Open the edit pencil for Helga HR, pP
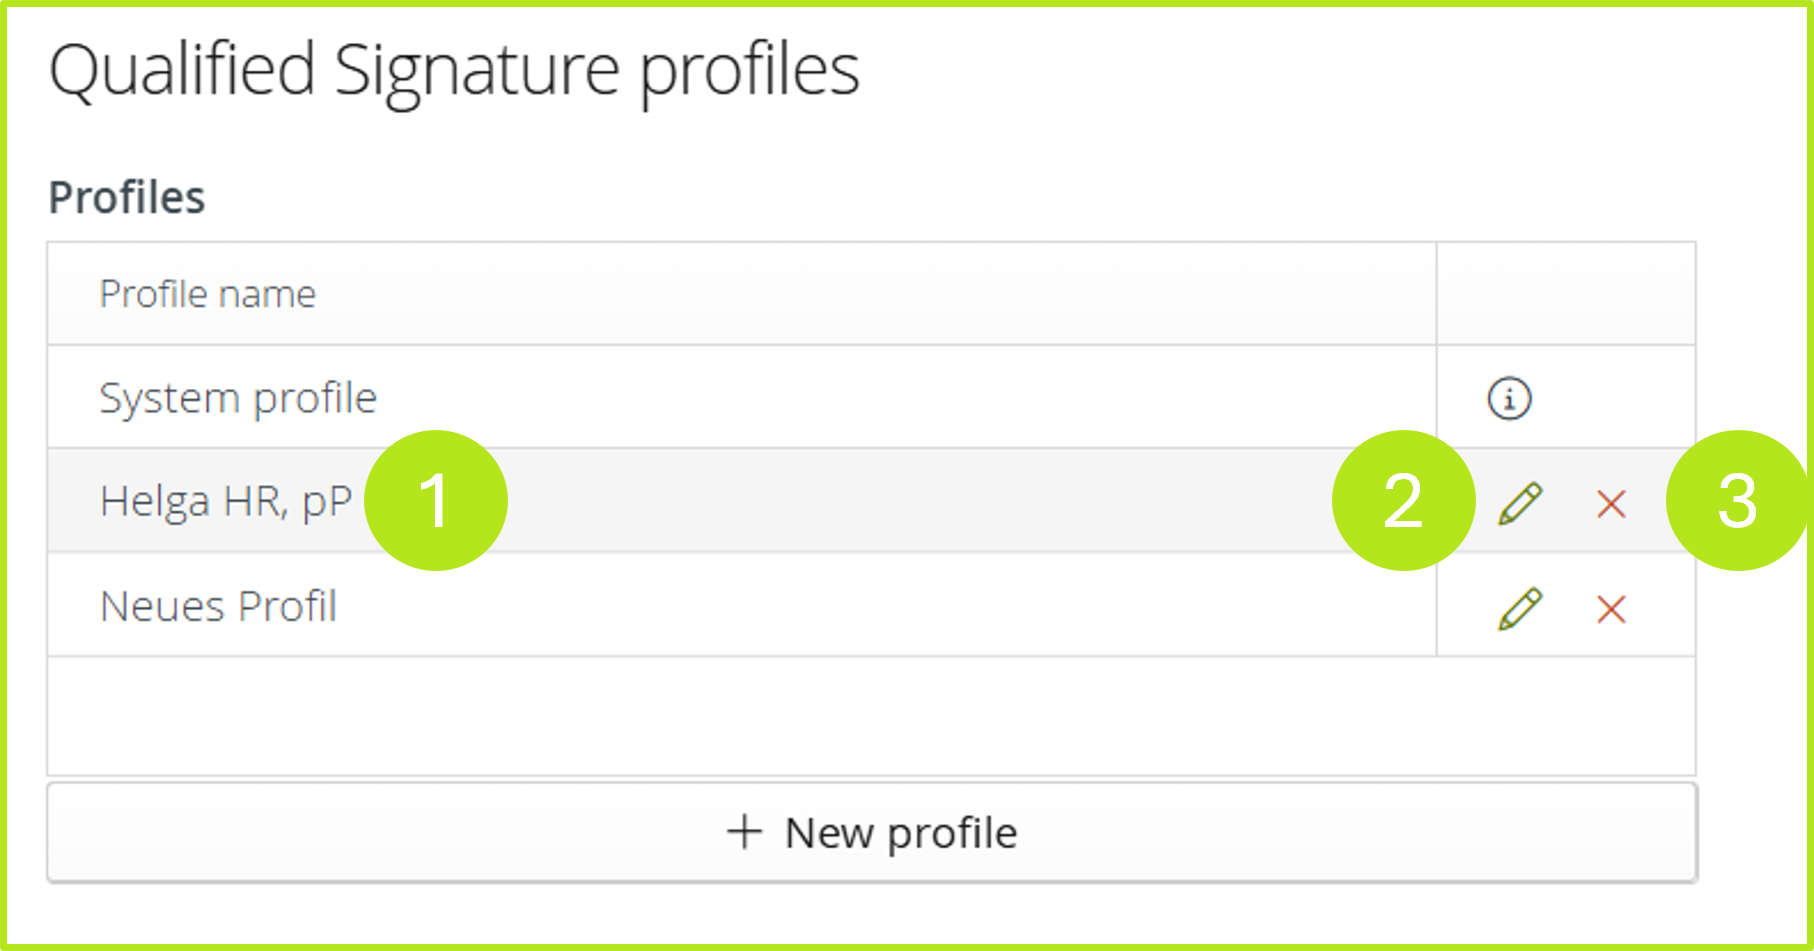1814x951 pixels. tap(1519, 501)
